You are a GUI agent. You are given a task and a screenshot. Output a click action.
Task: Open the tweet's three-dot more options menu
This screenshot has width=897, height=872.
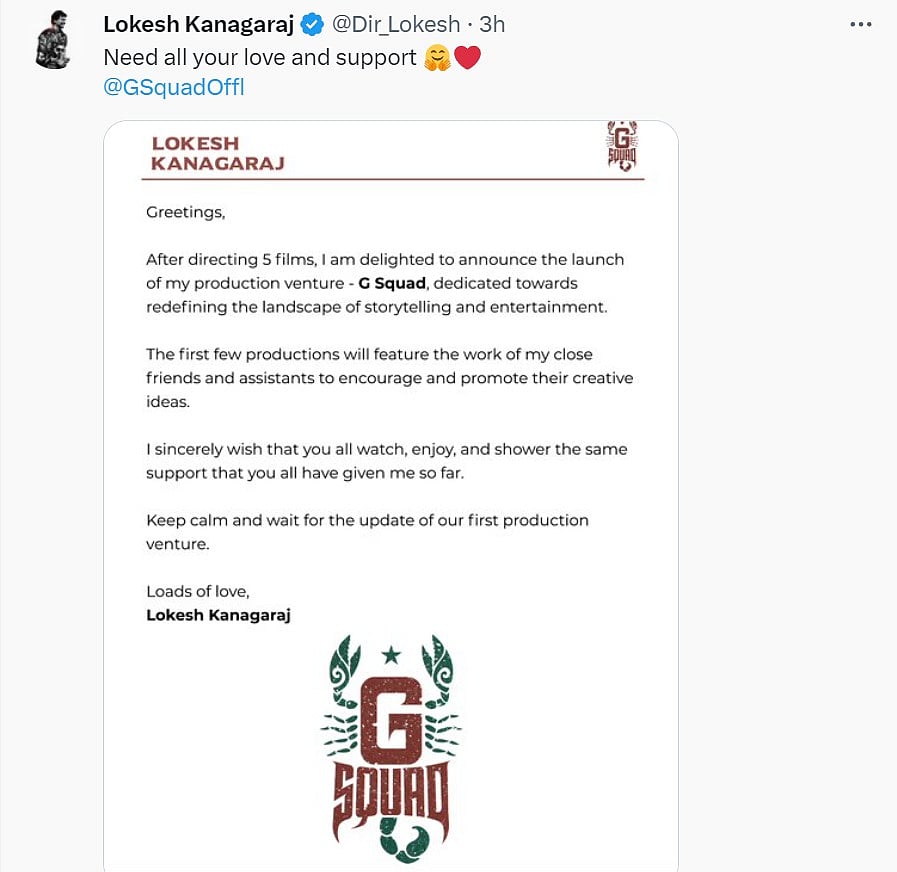click(x=861, y=24)
